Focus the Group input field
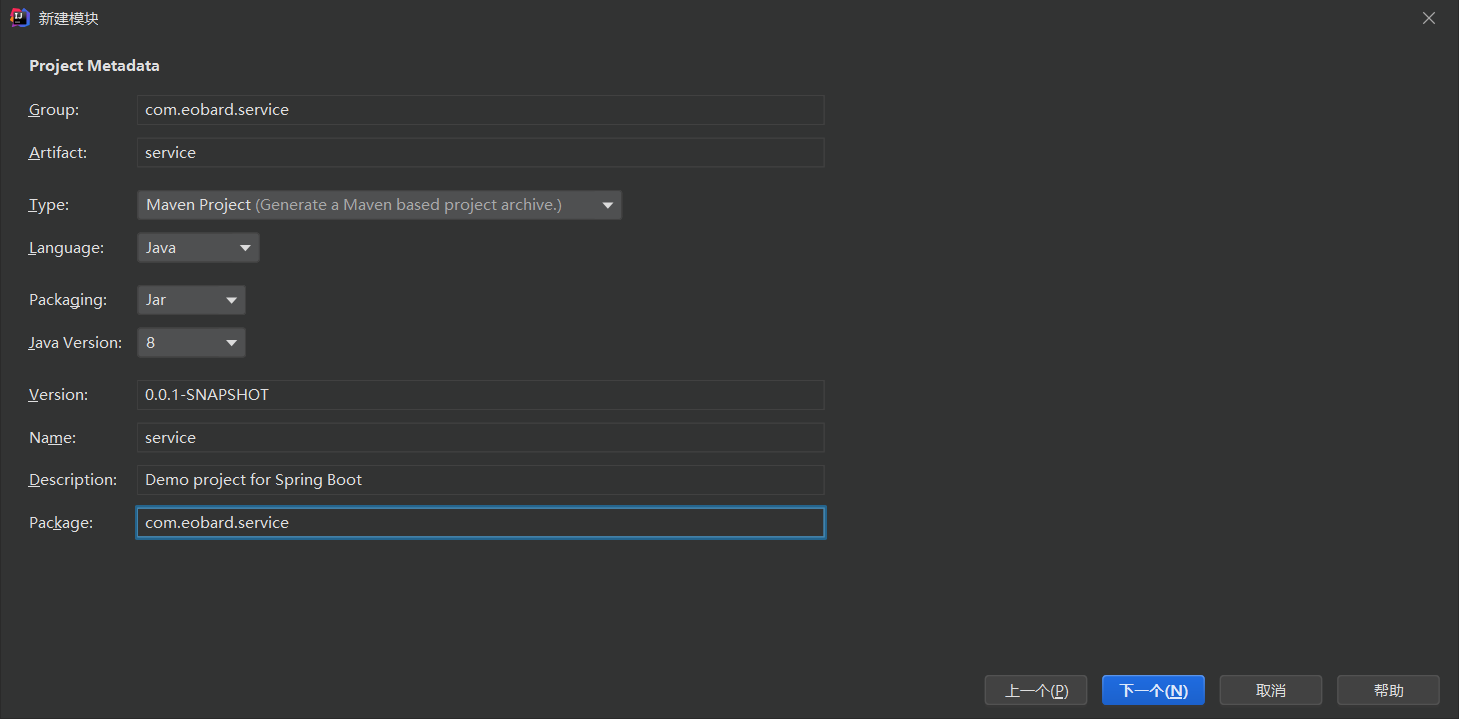The image size is (1459, 719). (x=480, y=110)
